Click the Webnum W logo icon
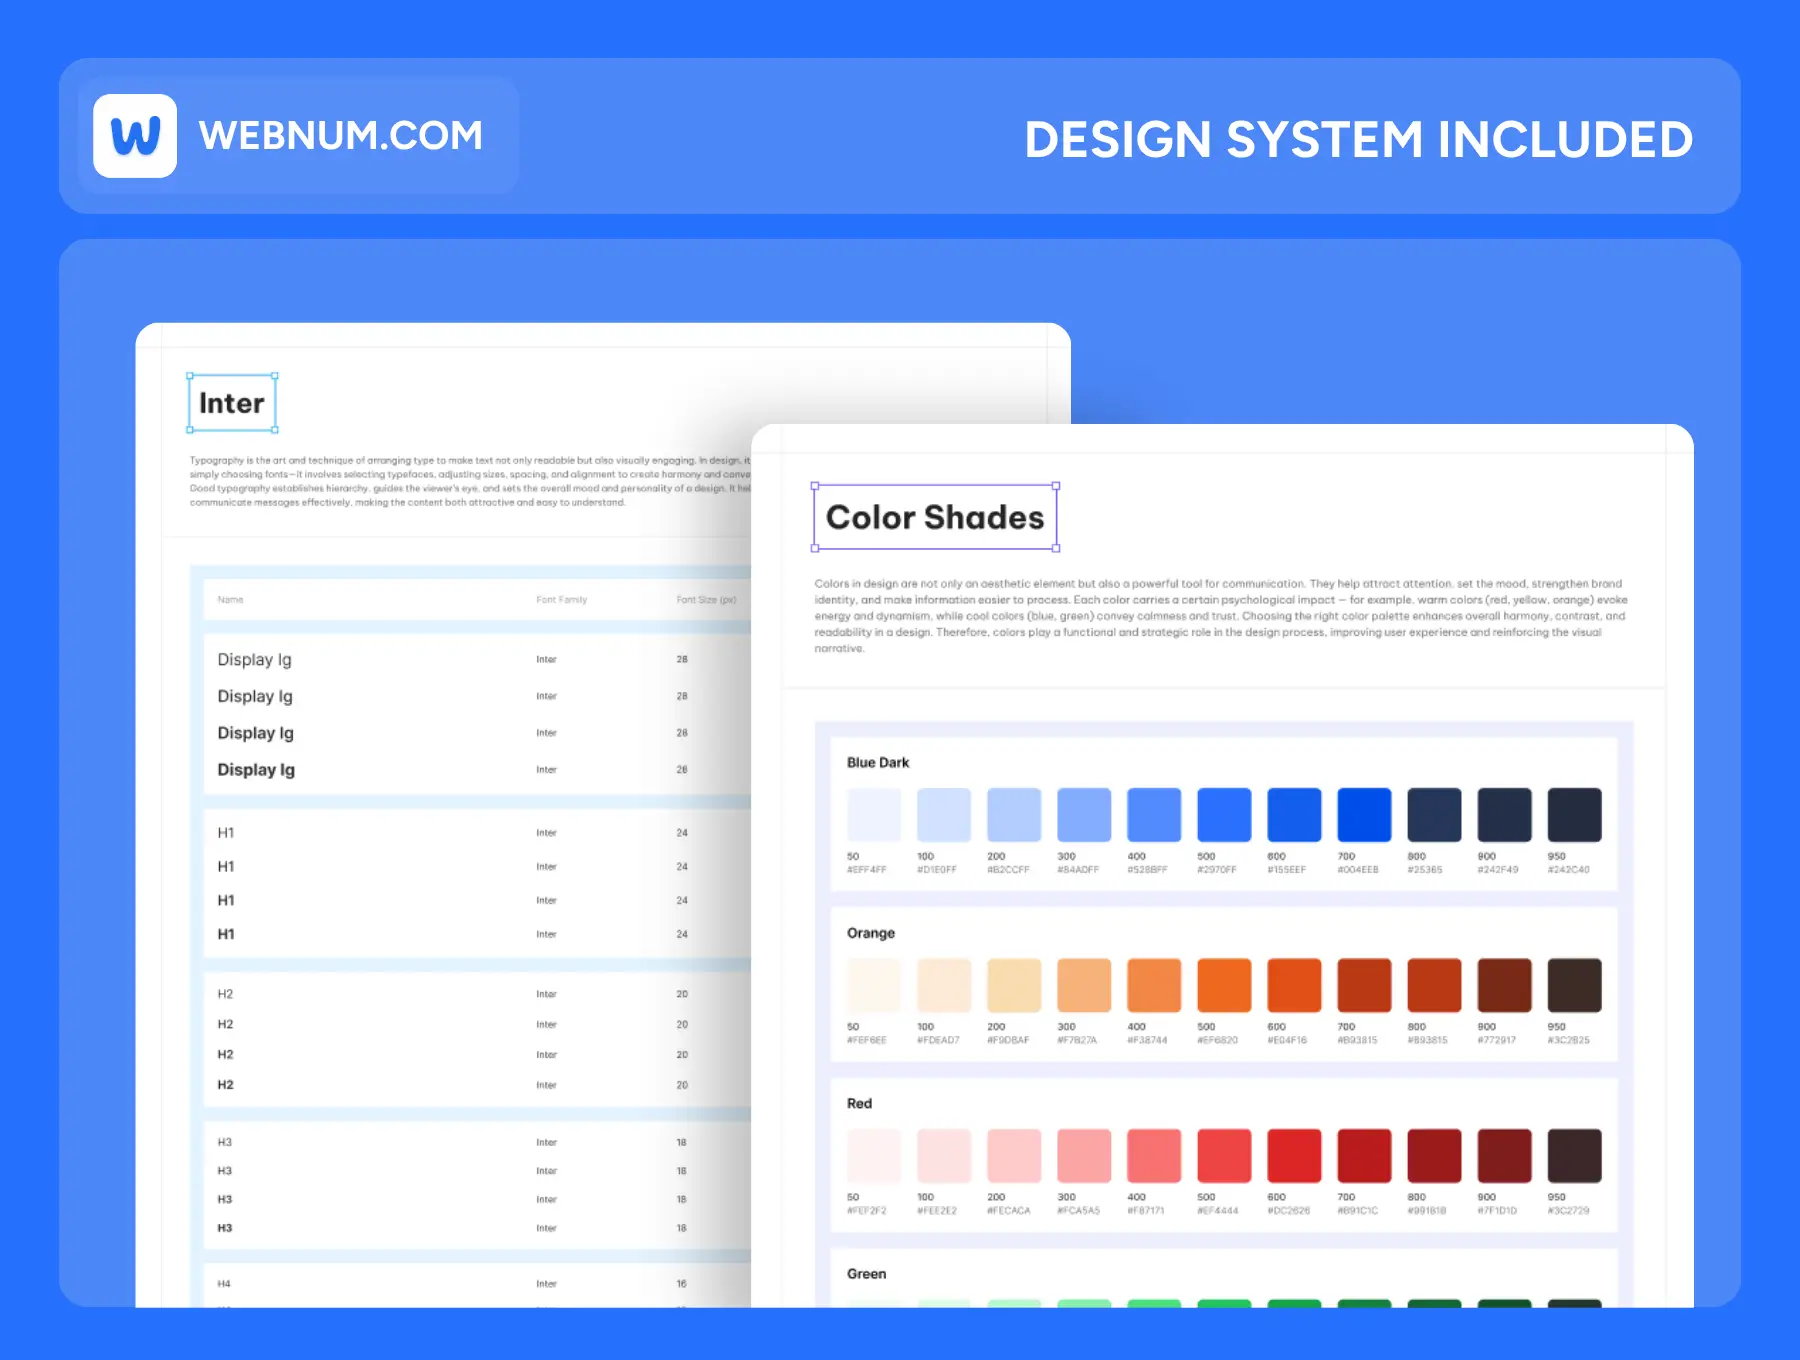 (135, 136)
